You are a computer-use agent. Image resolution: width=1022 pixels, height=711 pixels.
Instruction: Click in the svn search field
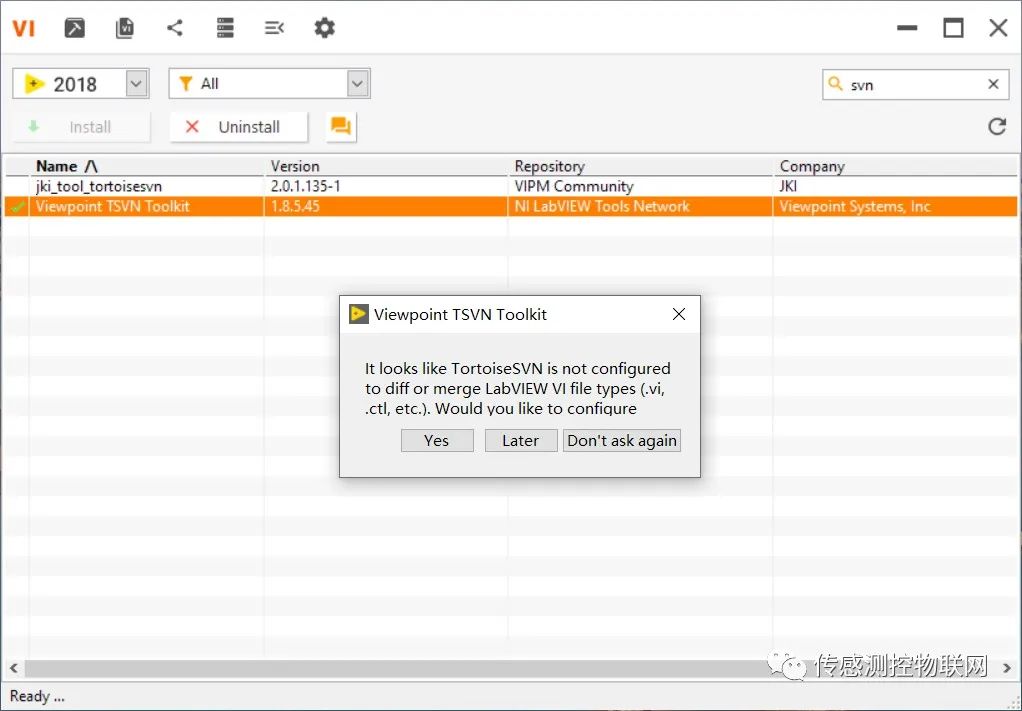(x=910, y=85)
